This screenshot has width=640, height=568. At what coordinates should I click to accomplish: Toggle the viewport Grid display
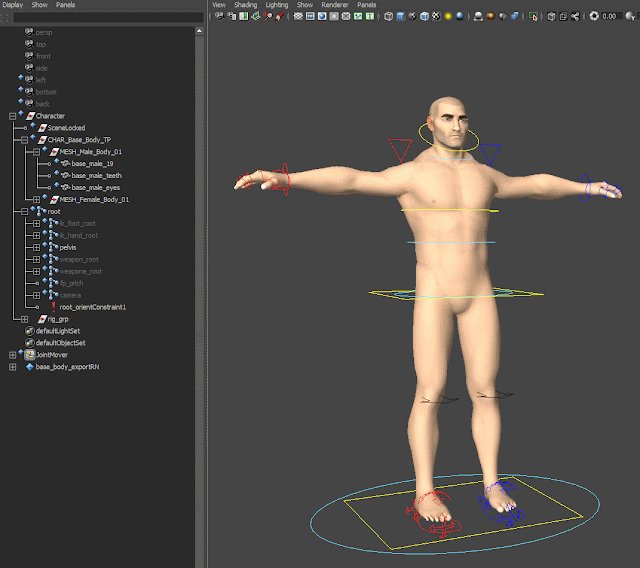pyautogui.click(x=298, y=16)
